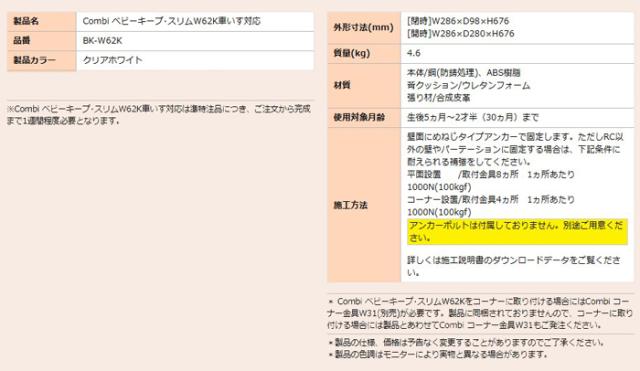
Task: Click the monitor color difference disclaimer
Action: coord(438,354)
